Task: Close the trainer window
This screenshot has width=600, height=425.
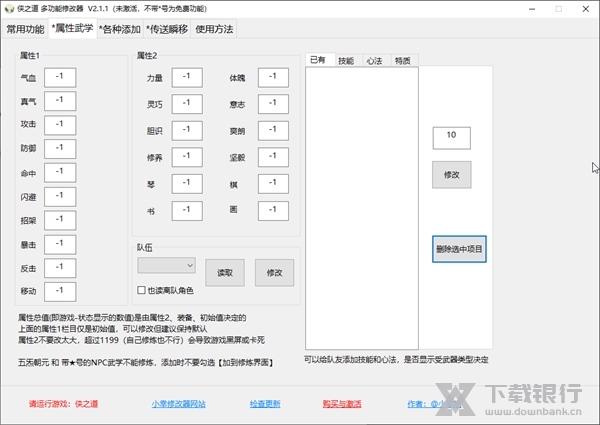Action: [x=585, y=9]
